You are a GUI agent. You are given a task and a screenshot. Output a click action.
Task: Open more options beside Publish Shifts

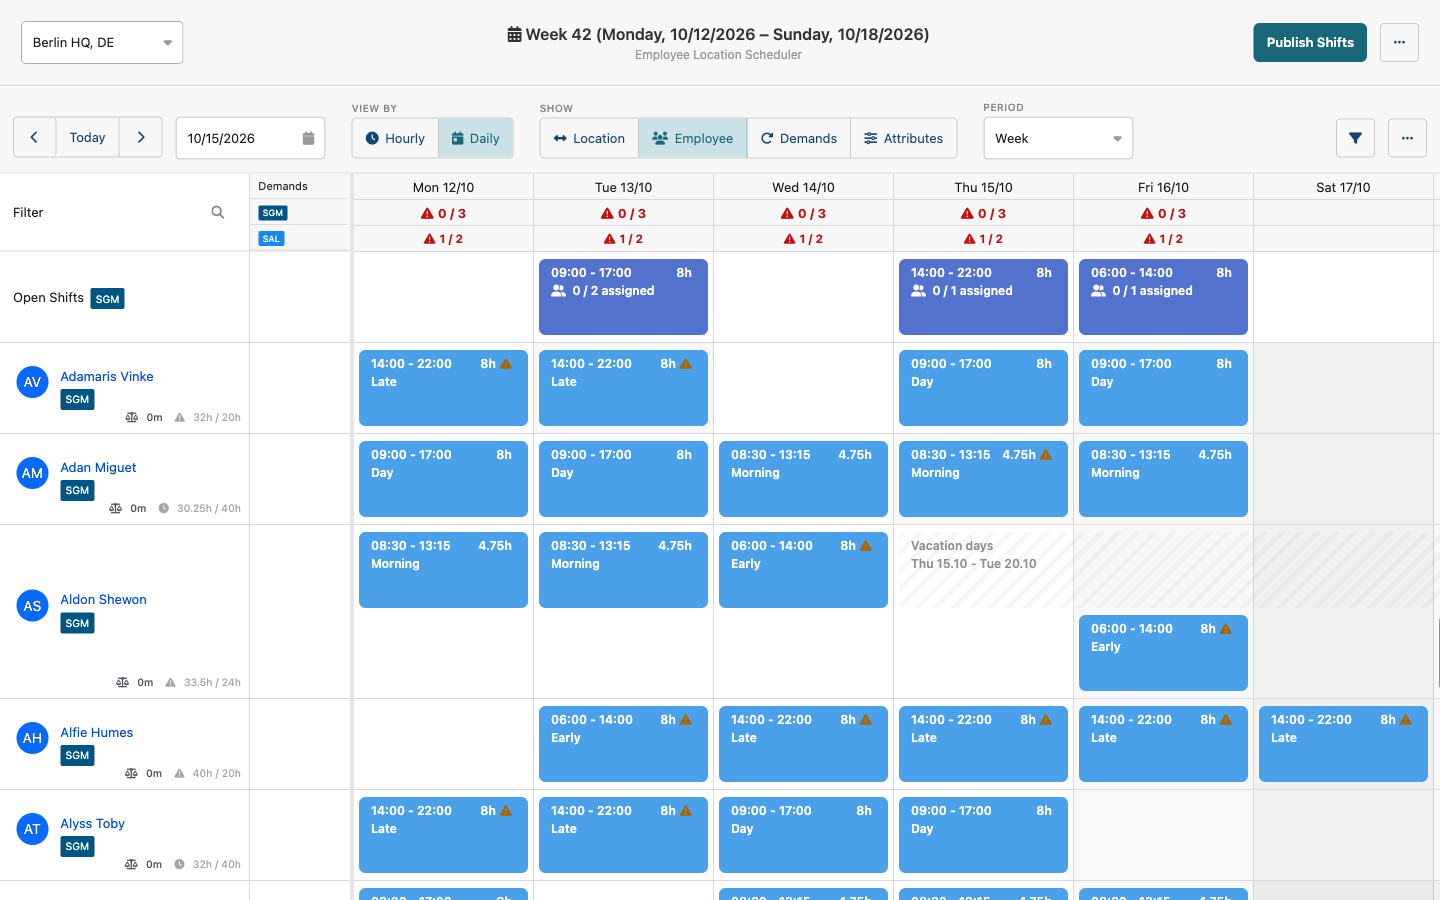(x=1399, y=42)
